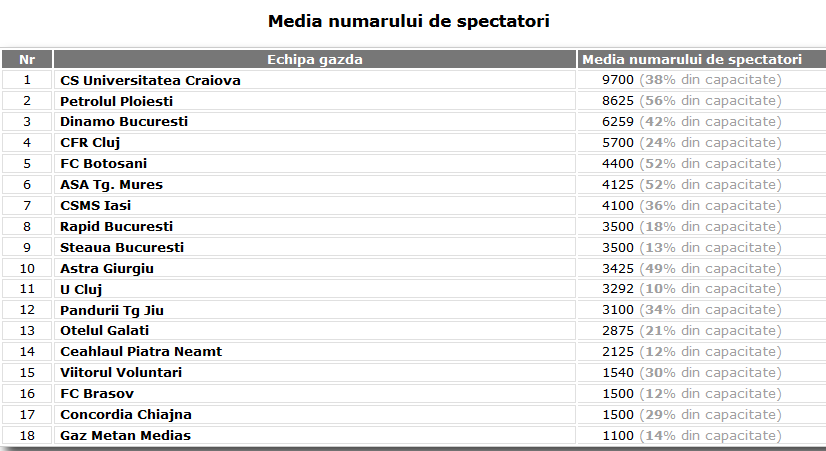Image resolution: width=826 pixels, height=451 pixels.
Task: Click the Astra Giurgiu team name
Action: [107, 269]
